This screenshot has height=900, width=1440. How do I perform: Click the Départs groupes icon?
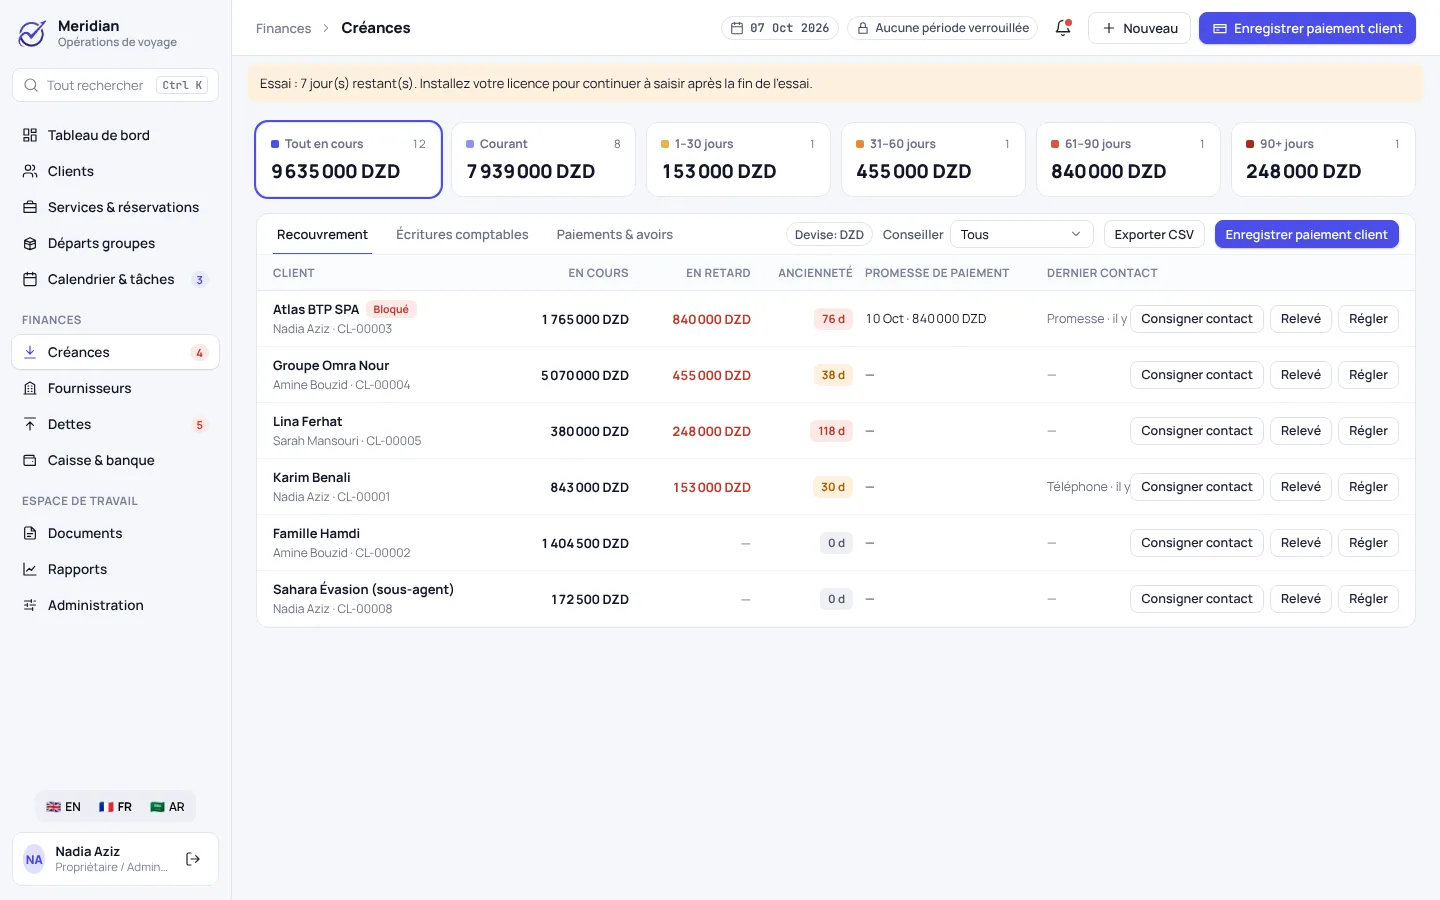(30, 243)
